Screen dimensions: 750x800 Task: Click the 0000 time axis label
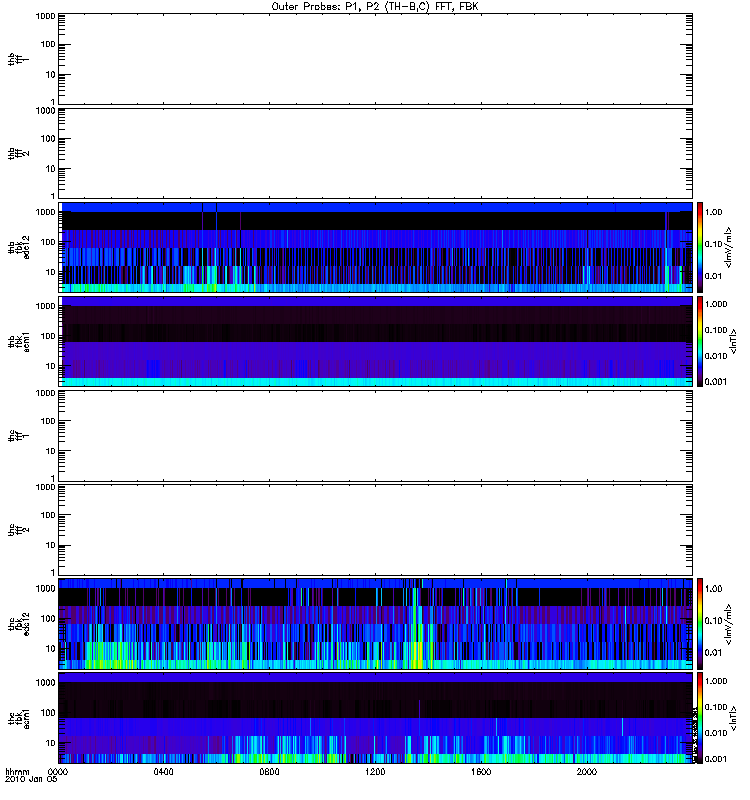tap(58, 772)
